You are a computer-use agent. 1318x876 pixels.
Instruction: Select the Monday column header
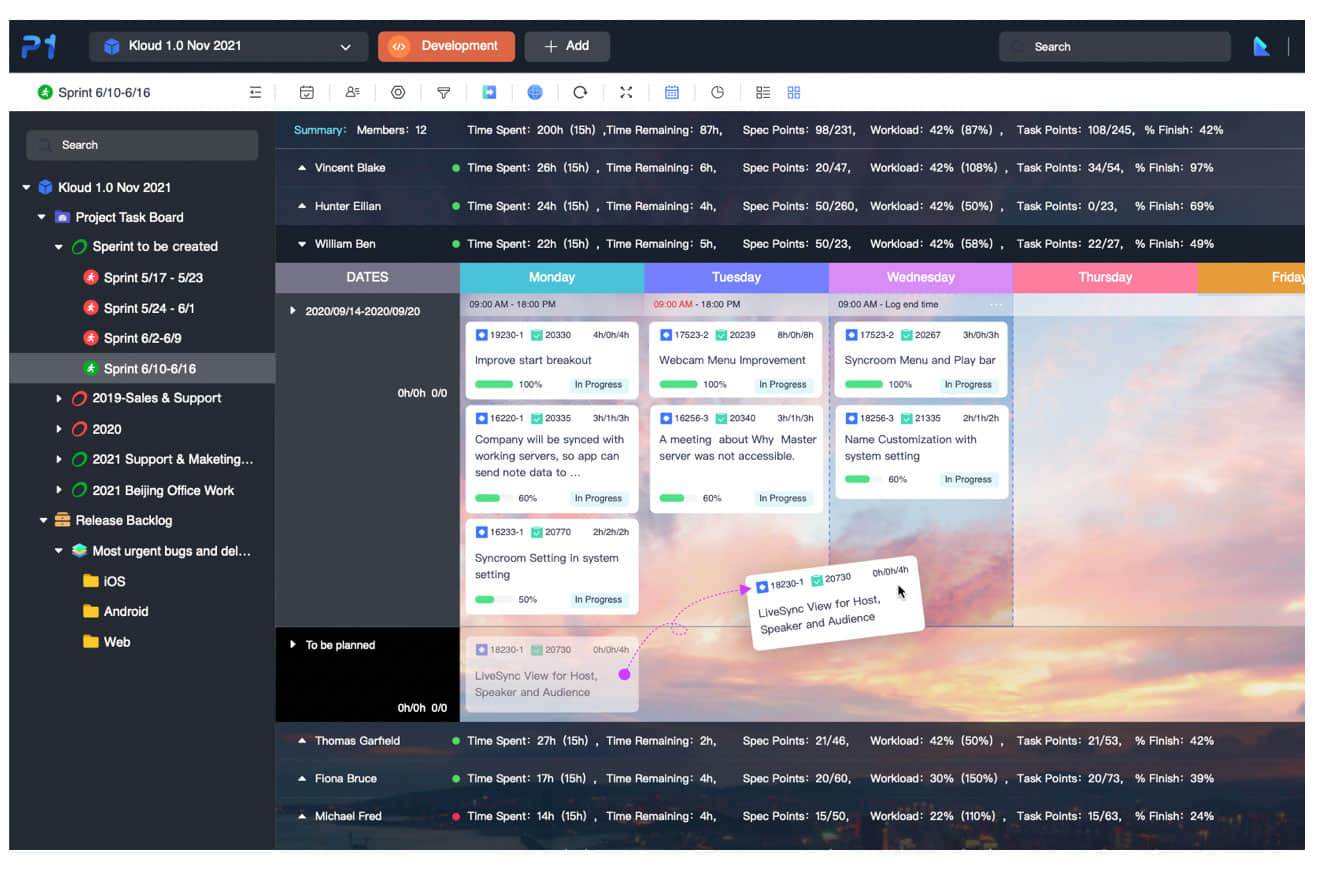552,277
